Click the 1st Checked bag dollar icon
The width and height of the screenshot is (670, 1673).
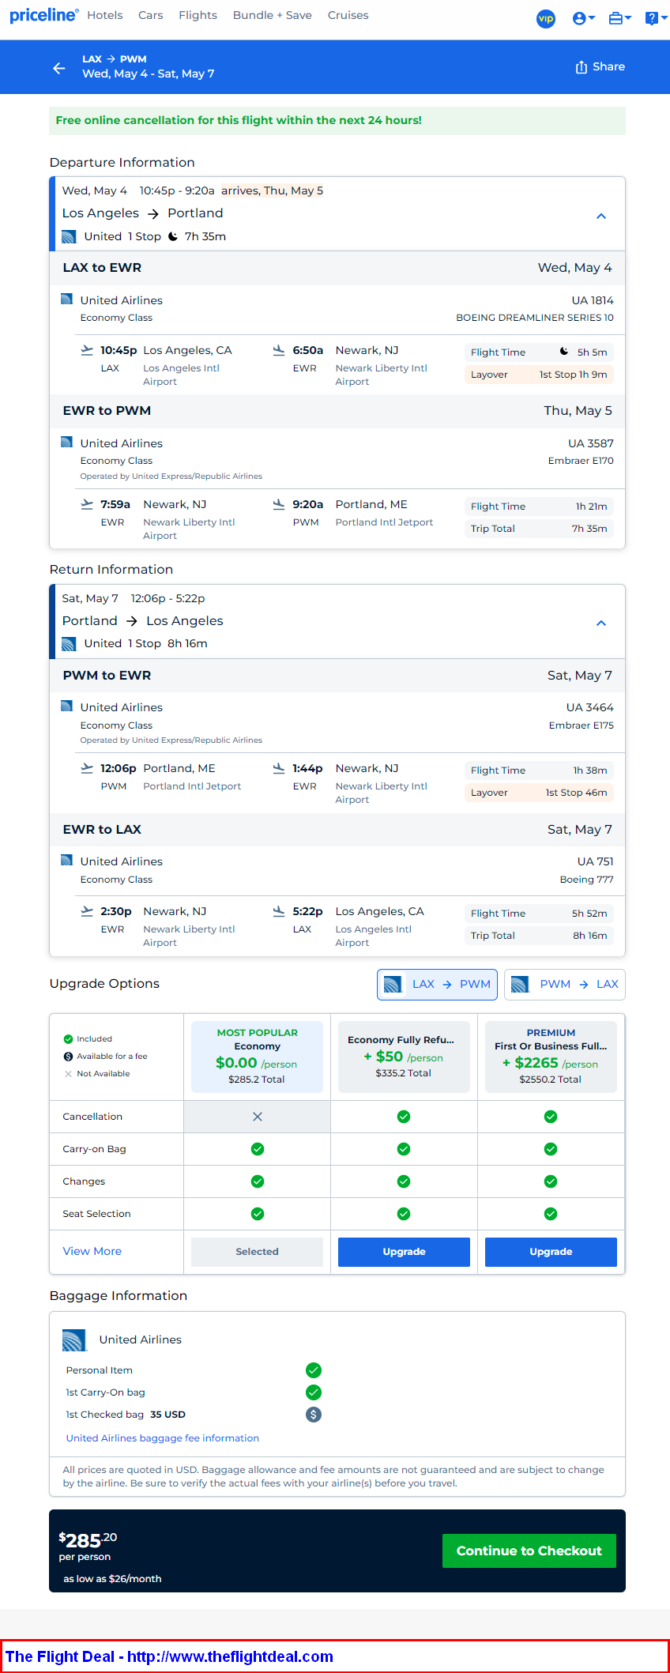313,1414
